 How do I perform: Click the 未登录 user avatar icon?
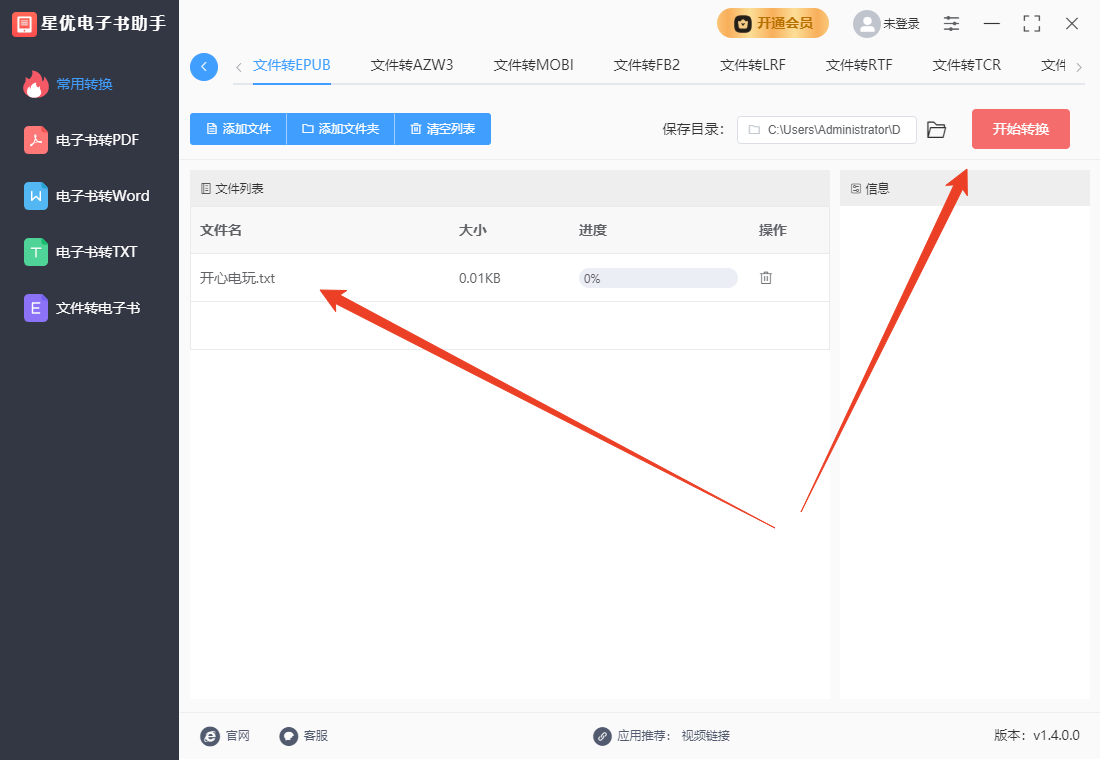[866, 23]
